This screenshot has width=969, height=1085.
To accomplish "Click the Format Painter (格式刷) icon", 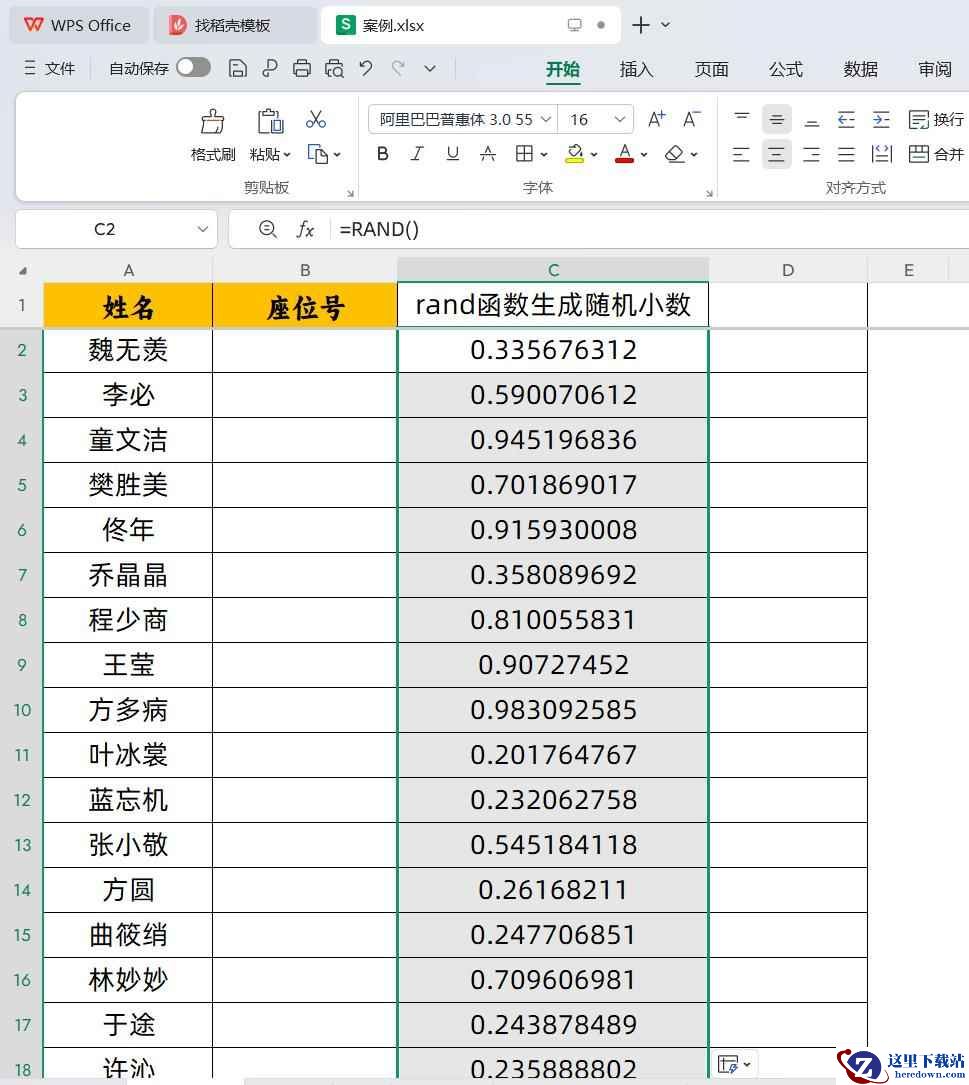I will point(212,122).
